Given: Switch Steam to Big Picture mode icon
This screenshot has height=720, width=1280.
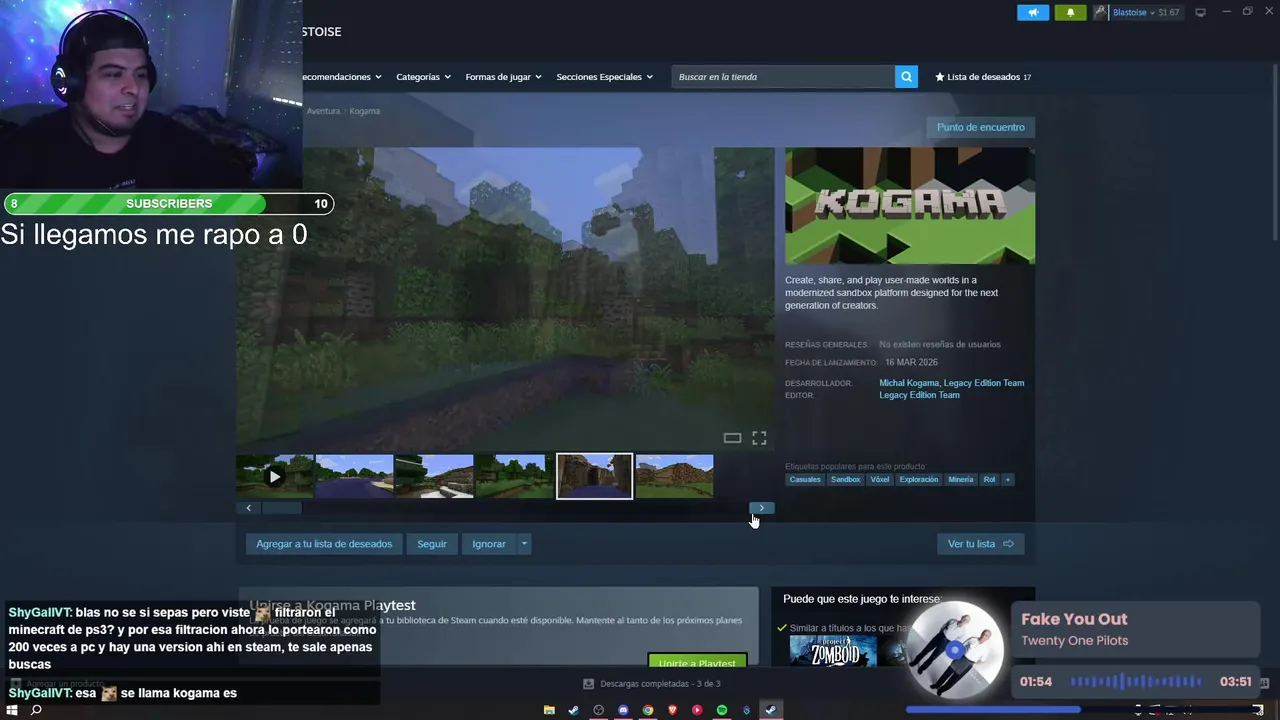Looking at the screenshot, I should tap(1200, 13).
